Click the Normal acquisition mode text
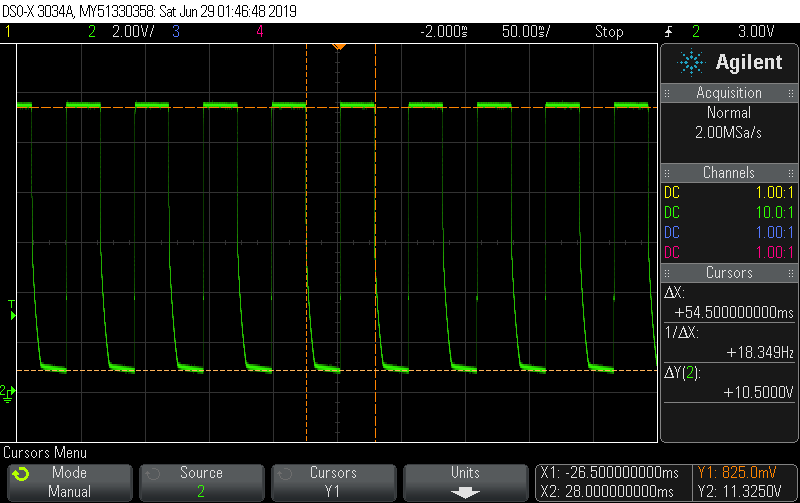Image resolution: width=800 pixels, height=503 pixels. point(729,112)
